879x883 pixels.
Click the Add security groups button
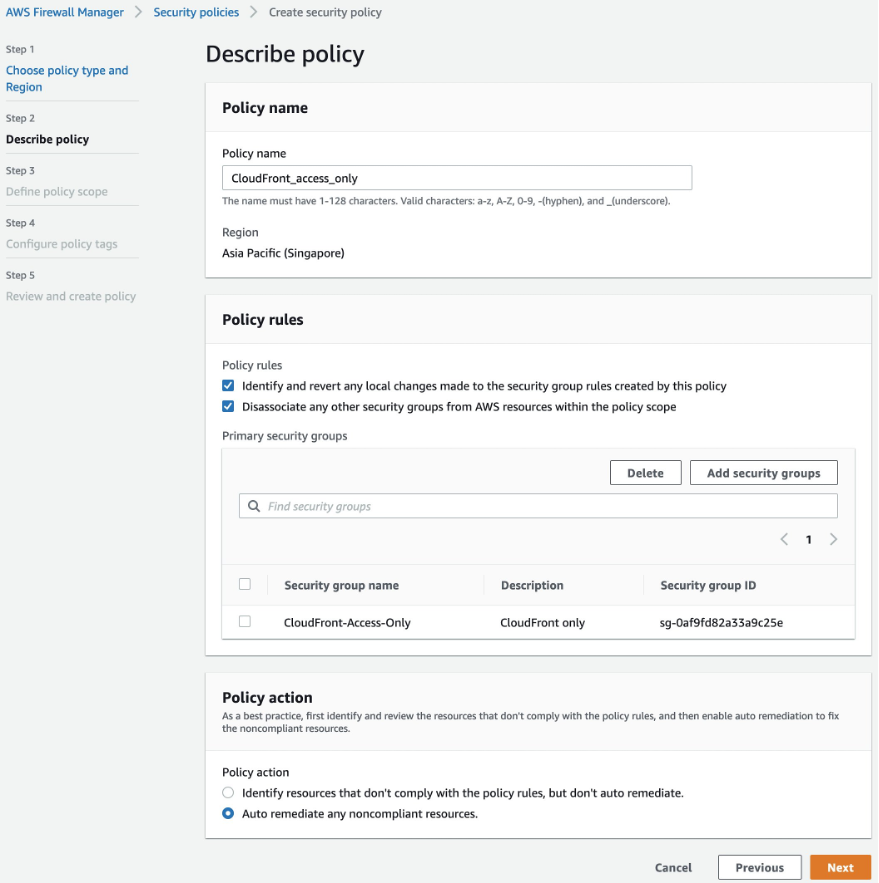tap(763, 472)
